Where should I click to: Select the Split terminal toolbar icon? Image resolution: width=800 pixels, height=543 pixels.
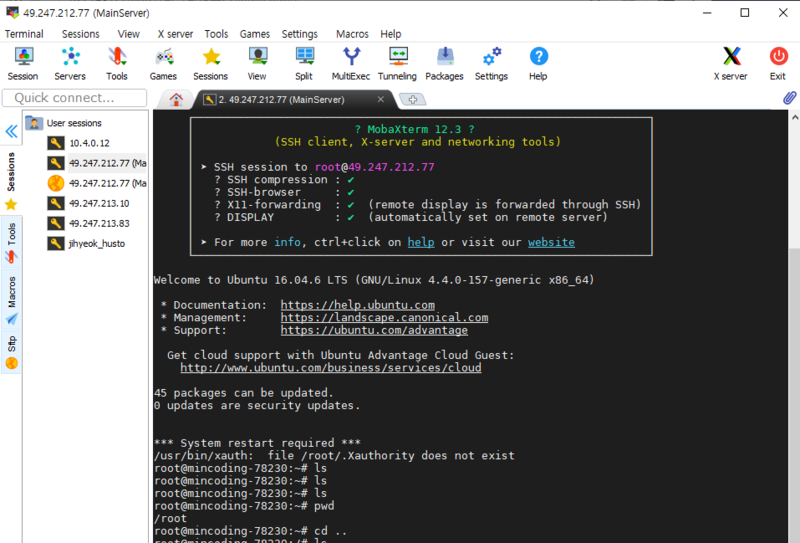[x=304, y=64]
